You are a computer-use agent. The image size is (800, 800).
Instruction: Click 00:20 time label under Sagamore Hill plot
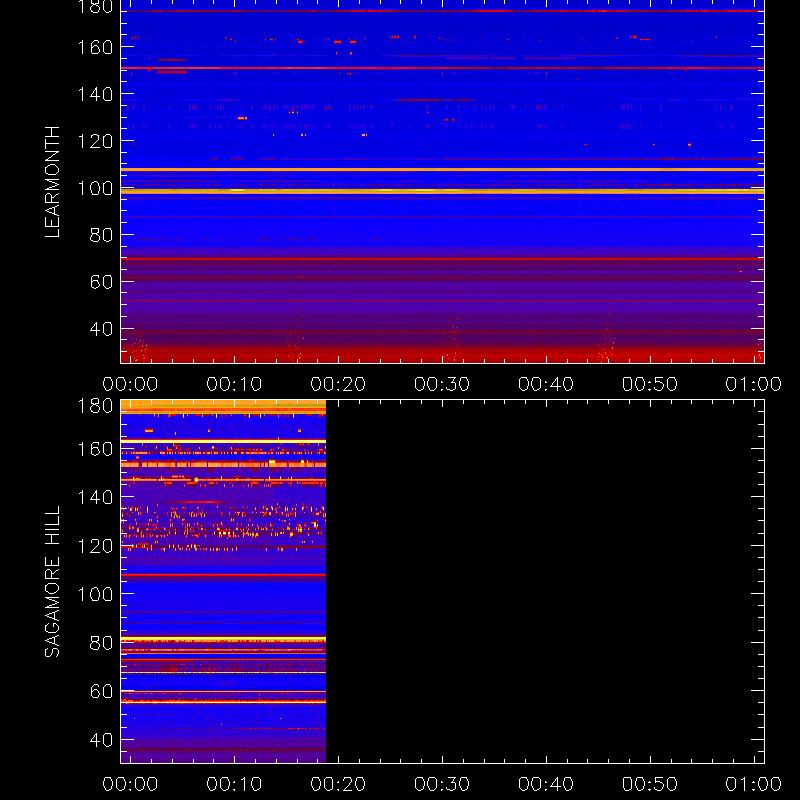coord(338,784)
